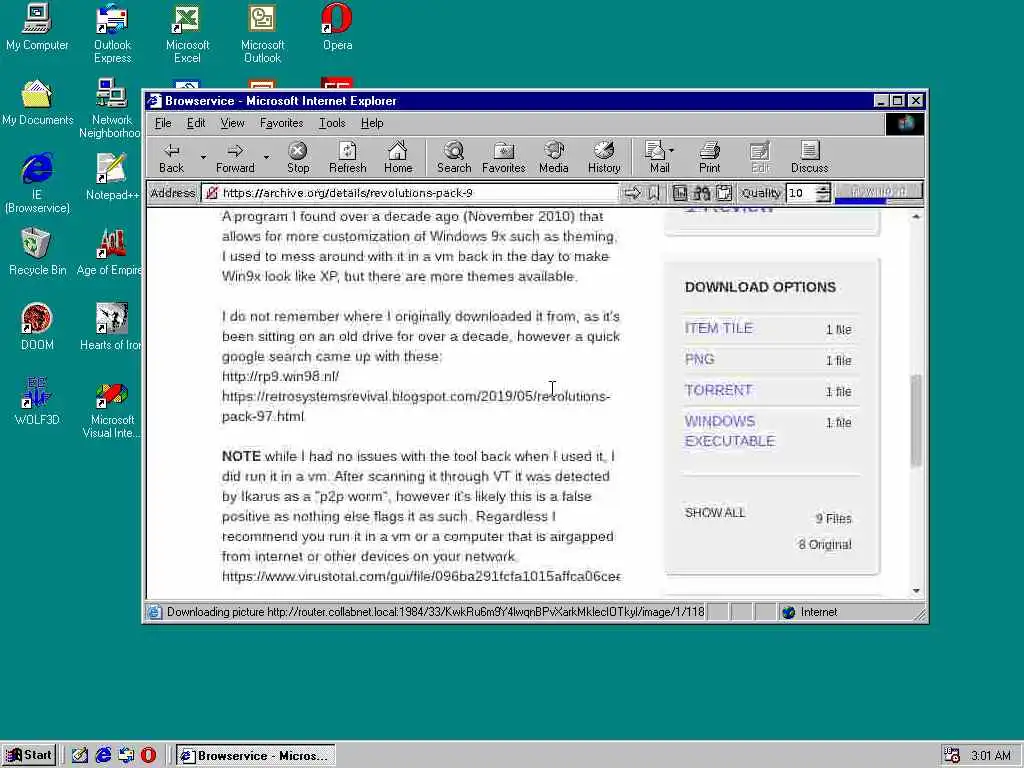Click Show Desktop quick launch icon
1024x768 pixels.
point(80,756)
